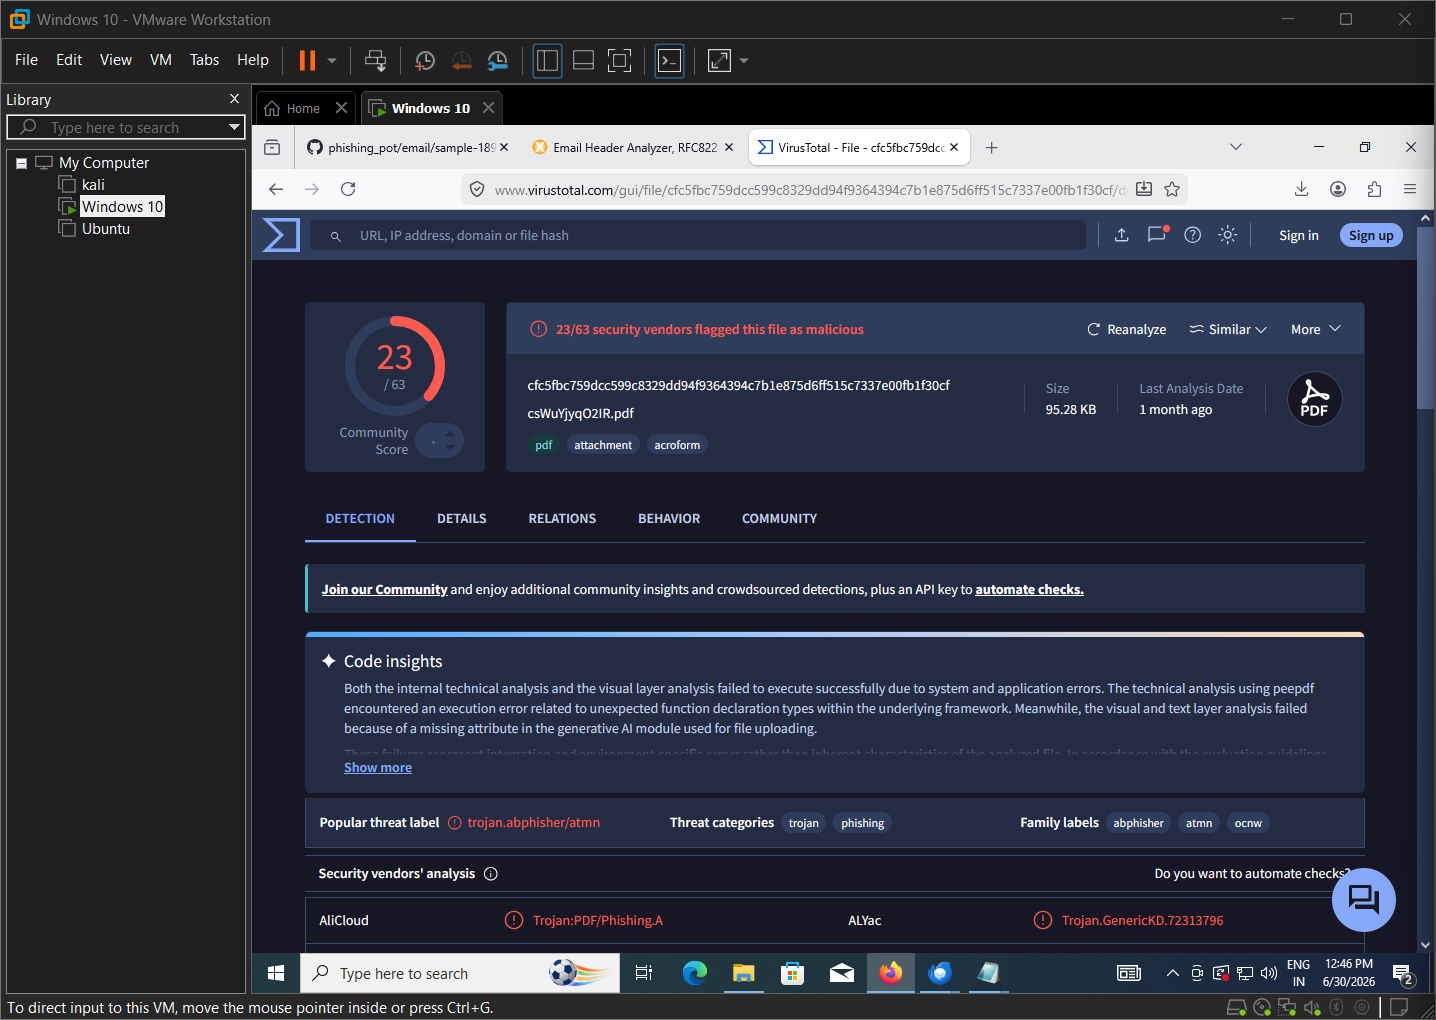Toggle the light or dark theme sun icon
The image size is (1436, 1020).
pos(1228,235)
